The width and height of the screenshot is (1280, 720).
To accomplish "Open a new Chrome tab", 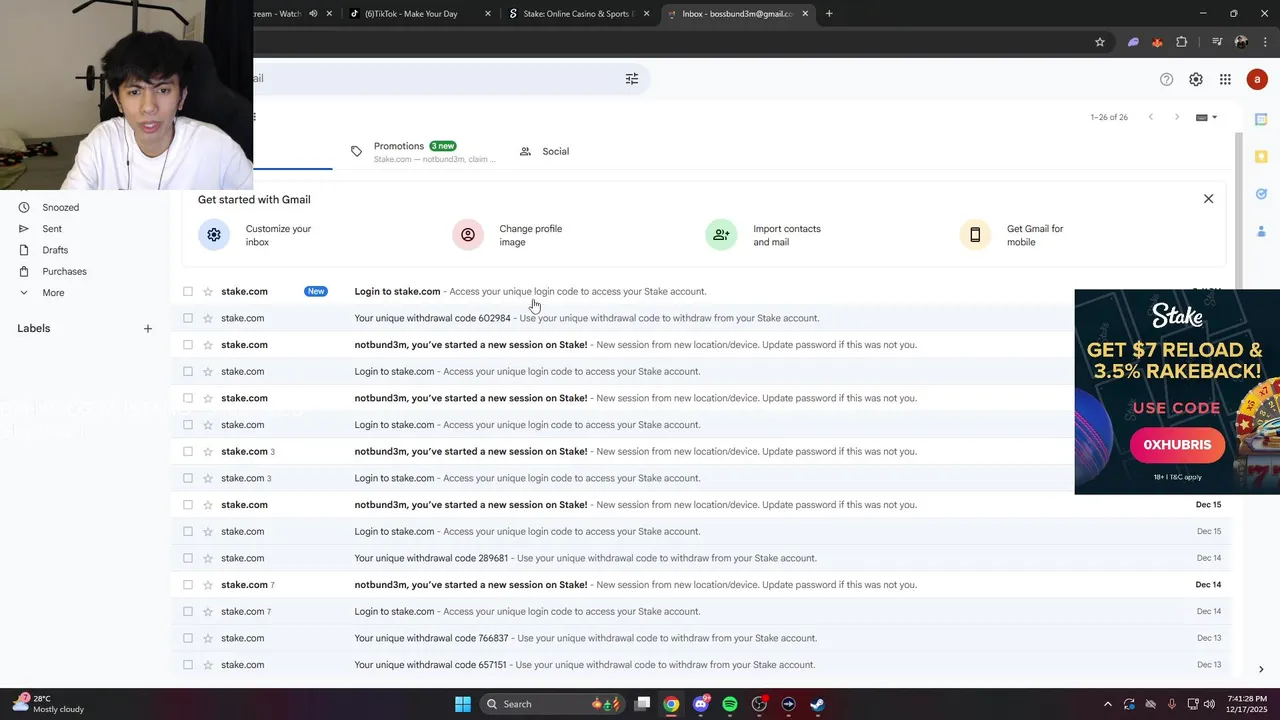I will tap(829, 14).
